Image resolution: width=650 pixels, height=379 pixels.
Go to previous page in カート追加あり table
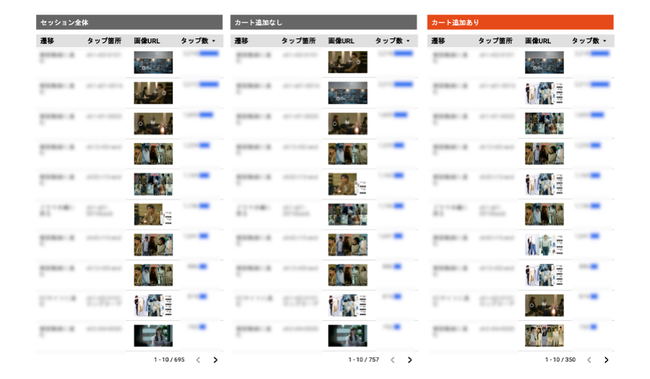[x=589, y=360]
